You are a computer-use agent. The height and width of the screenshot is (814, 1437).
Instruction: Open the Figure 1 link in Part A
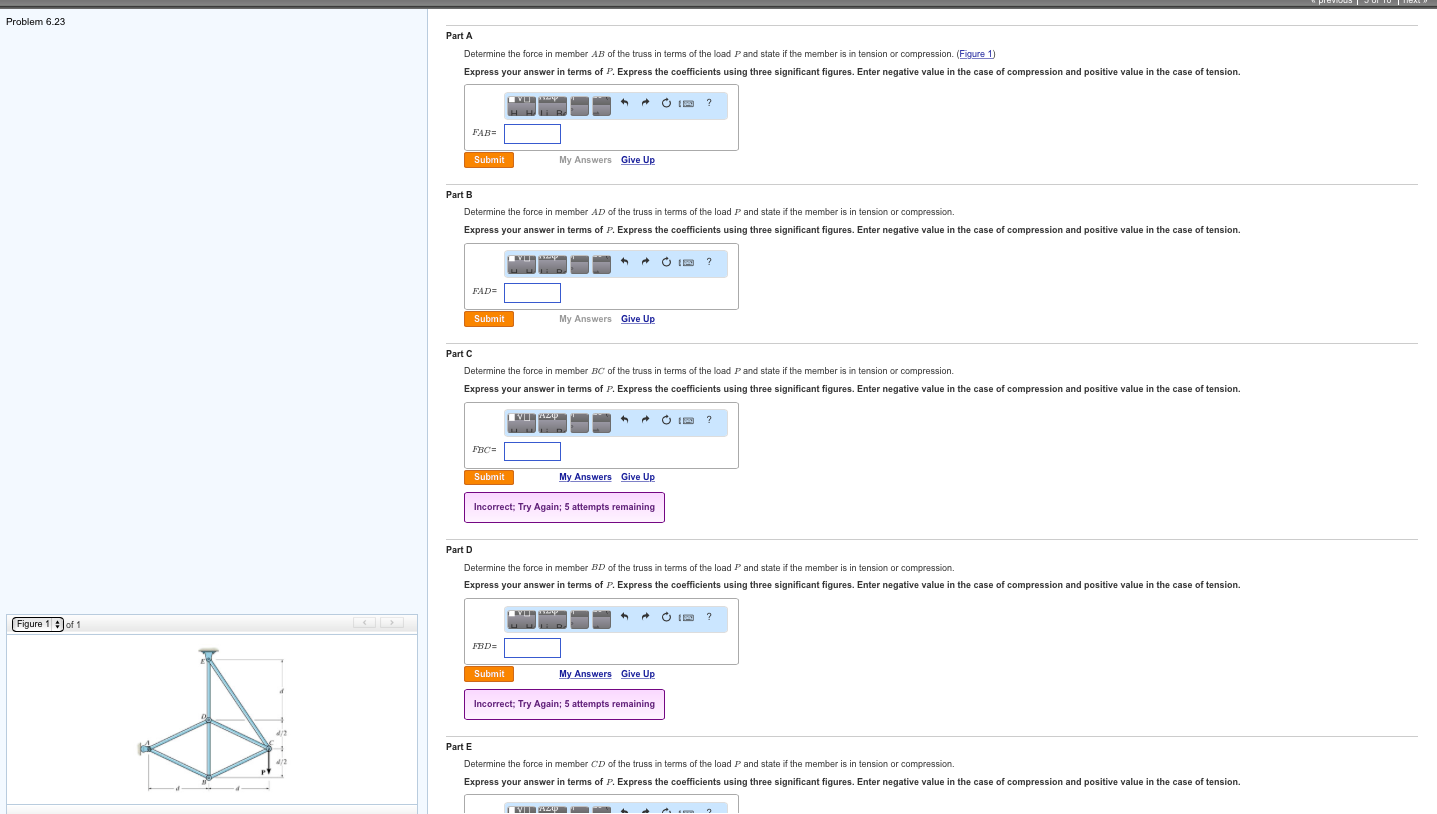pyautogui.click(x=976, y=54)
